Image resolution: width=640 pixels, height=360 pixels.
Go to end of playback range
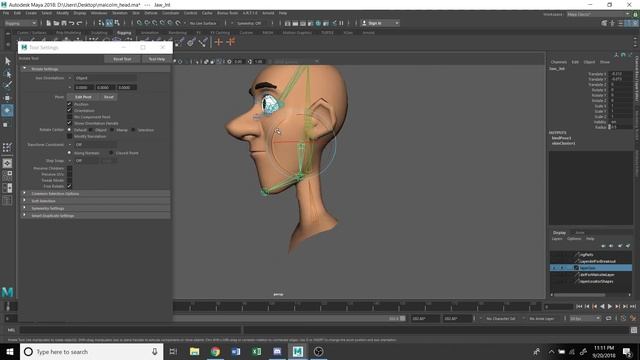pos(633,306)
